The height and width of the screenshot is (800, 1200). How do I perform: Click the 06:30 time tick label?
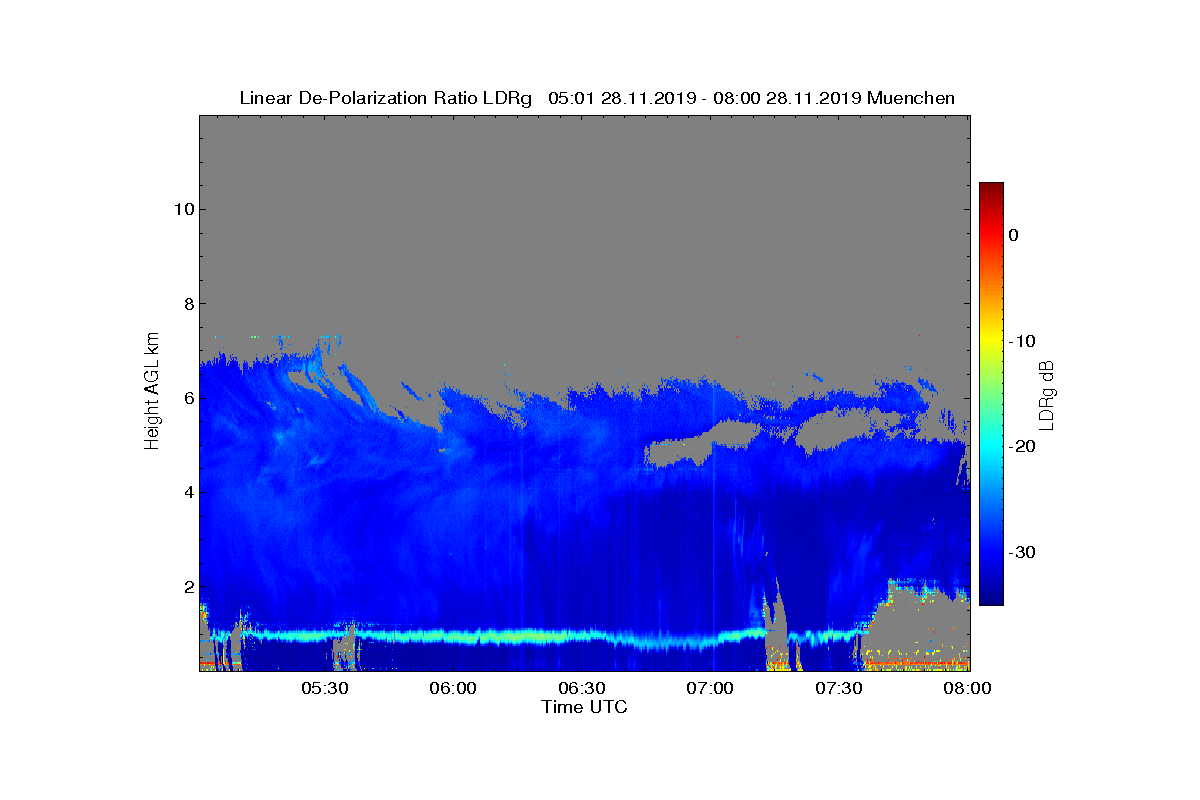[582, 688]
